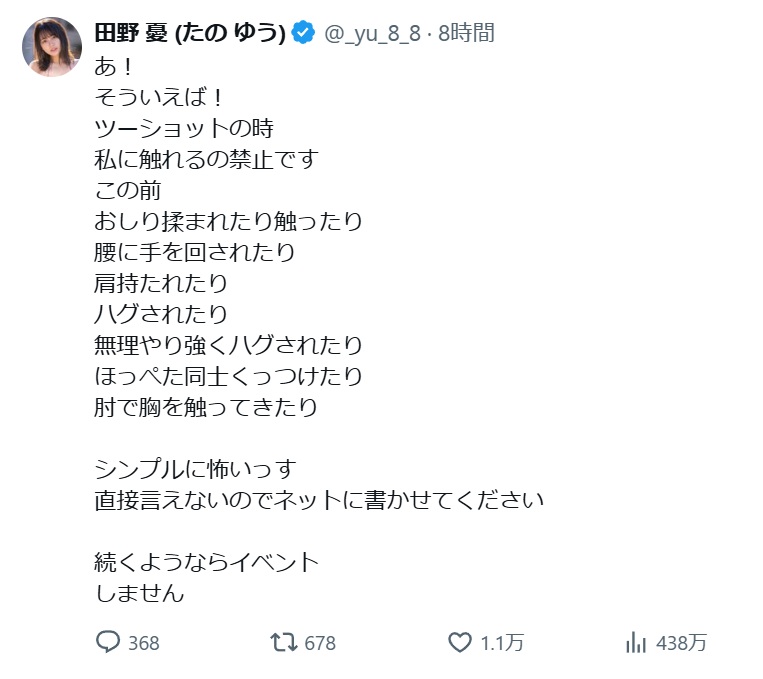Click the line 続くようならイベント
Screen dimensions: 763x679
point(206,561)
